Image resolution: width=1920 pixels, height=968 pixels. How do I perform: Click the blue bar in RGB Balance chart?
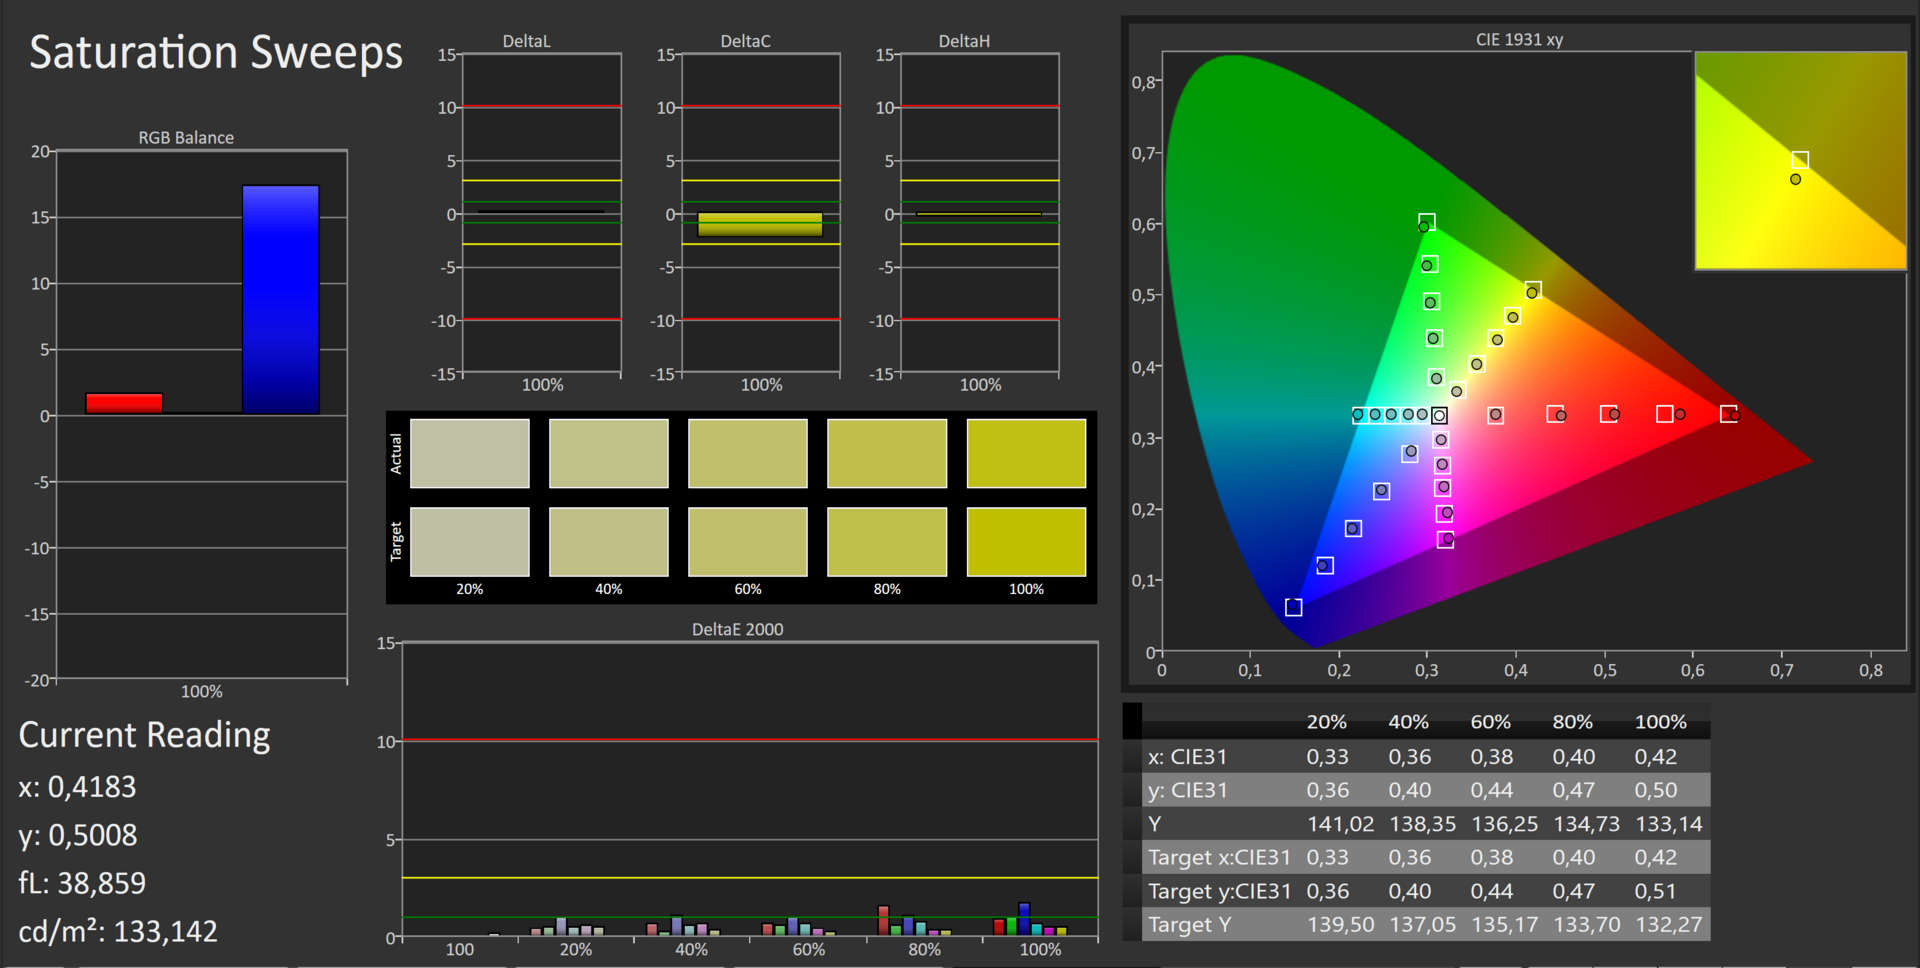pyautogui.click(x=280, y=299)
